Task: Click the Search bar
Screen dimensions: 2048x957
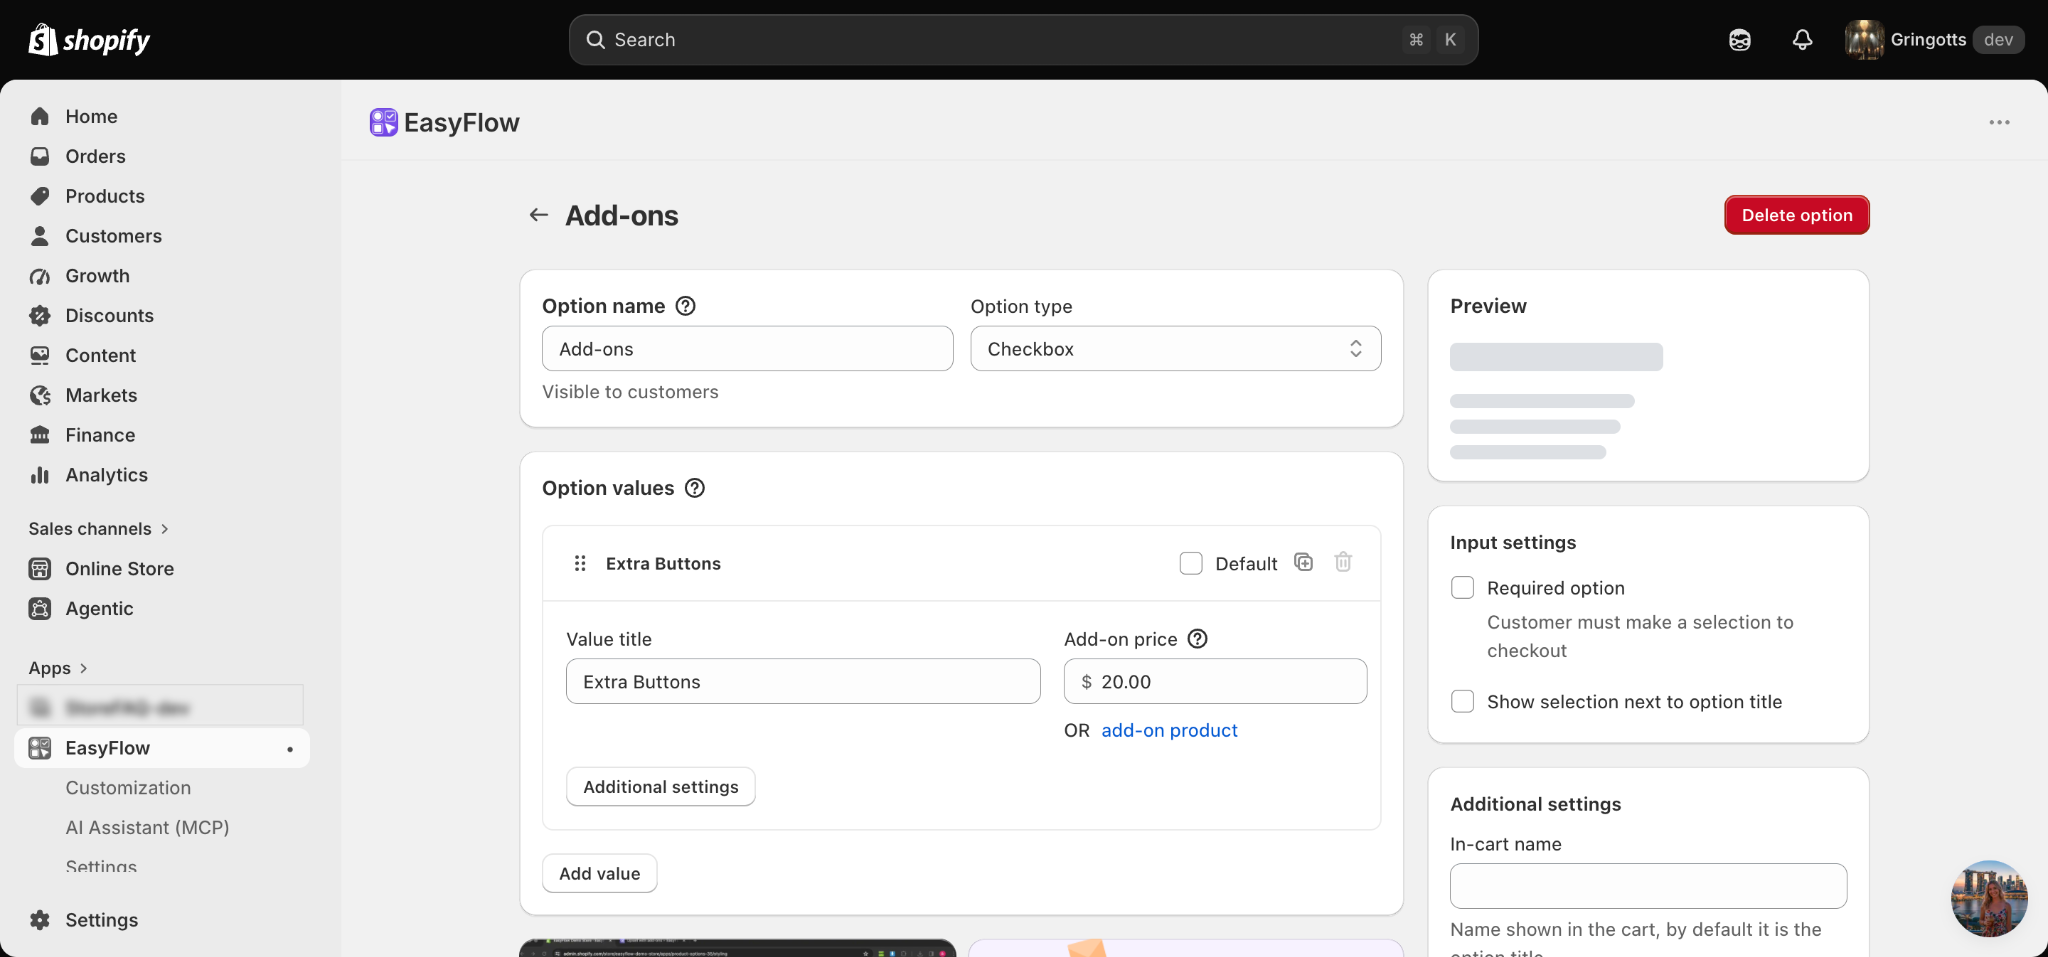Action: coord(1023,40)
